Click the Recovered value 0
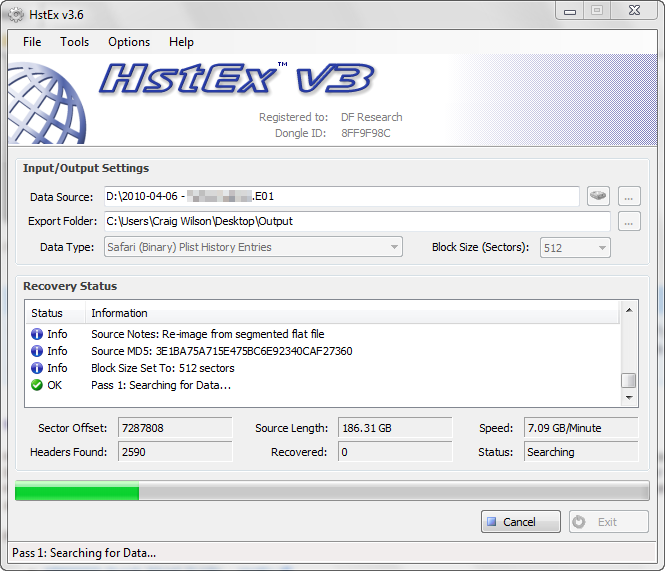Image resolution: width=665 pixels, height=571 pixels. click(395, 452)
